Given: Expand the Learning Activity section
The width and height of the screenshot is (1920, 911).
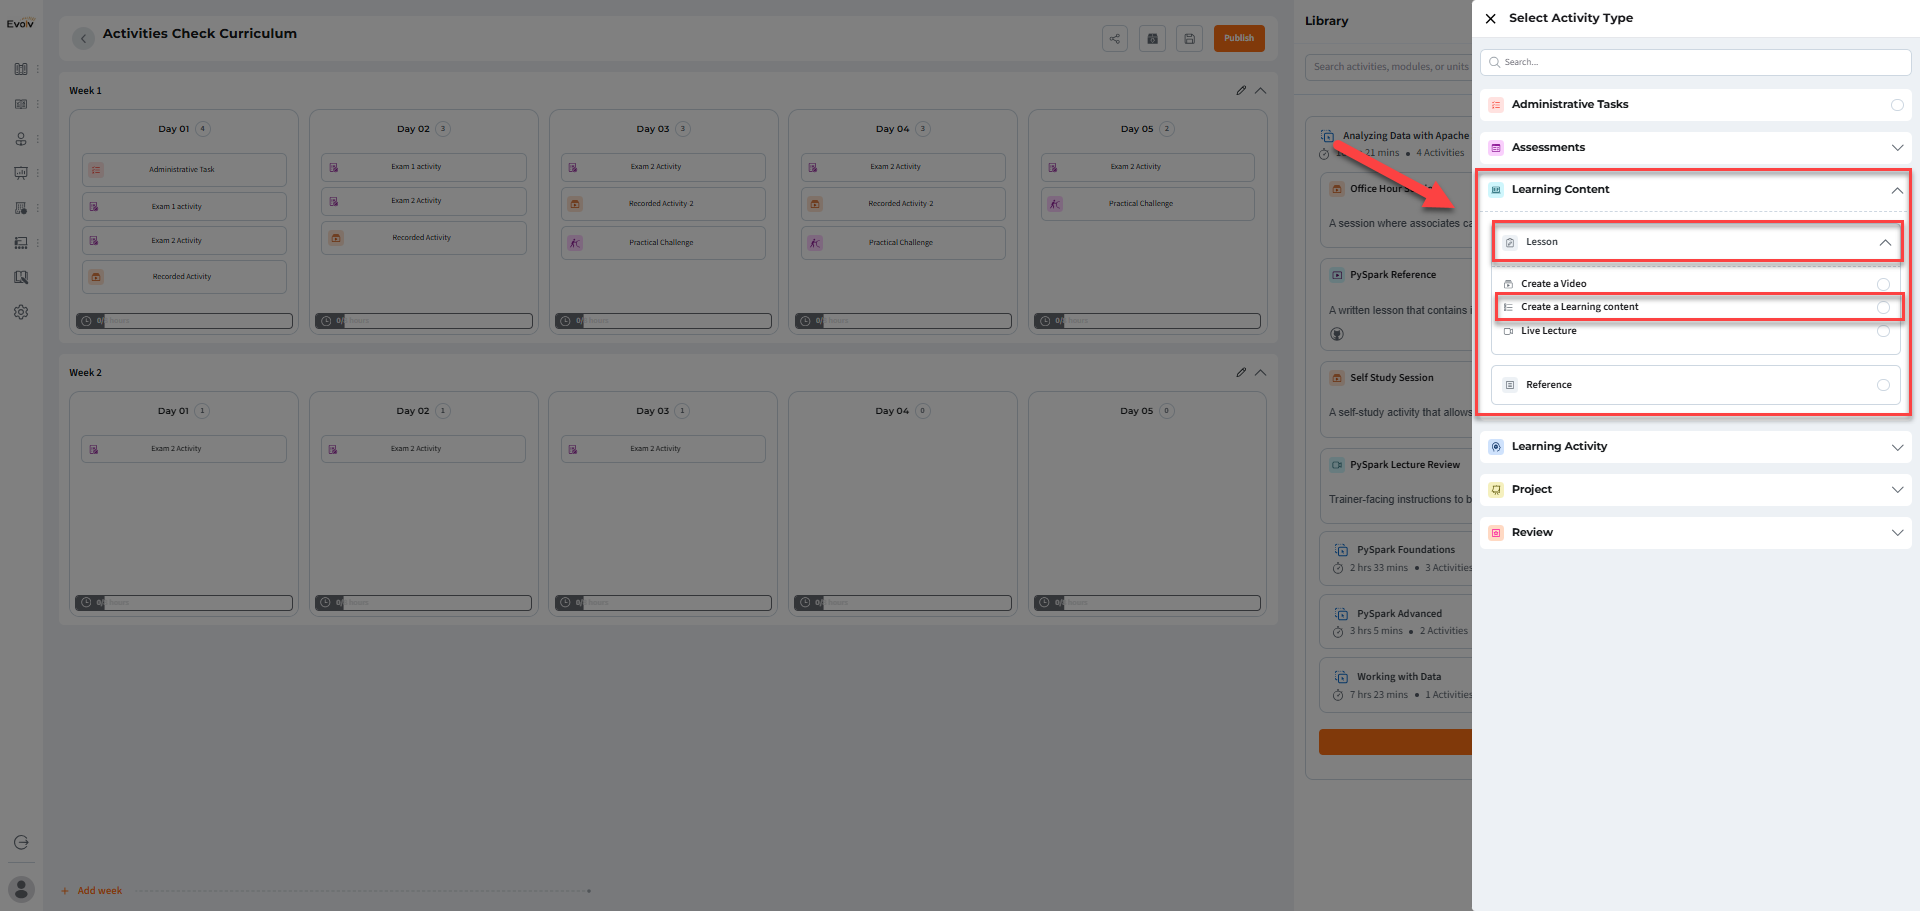Looking at the screenshot, I should (1897, 447).
